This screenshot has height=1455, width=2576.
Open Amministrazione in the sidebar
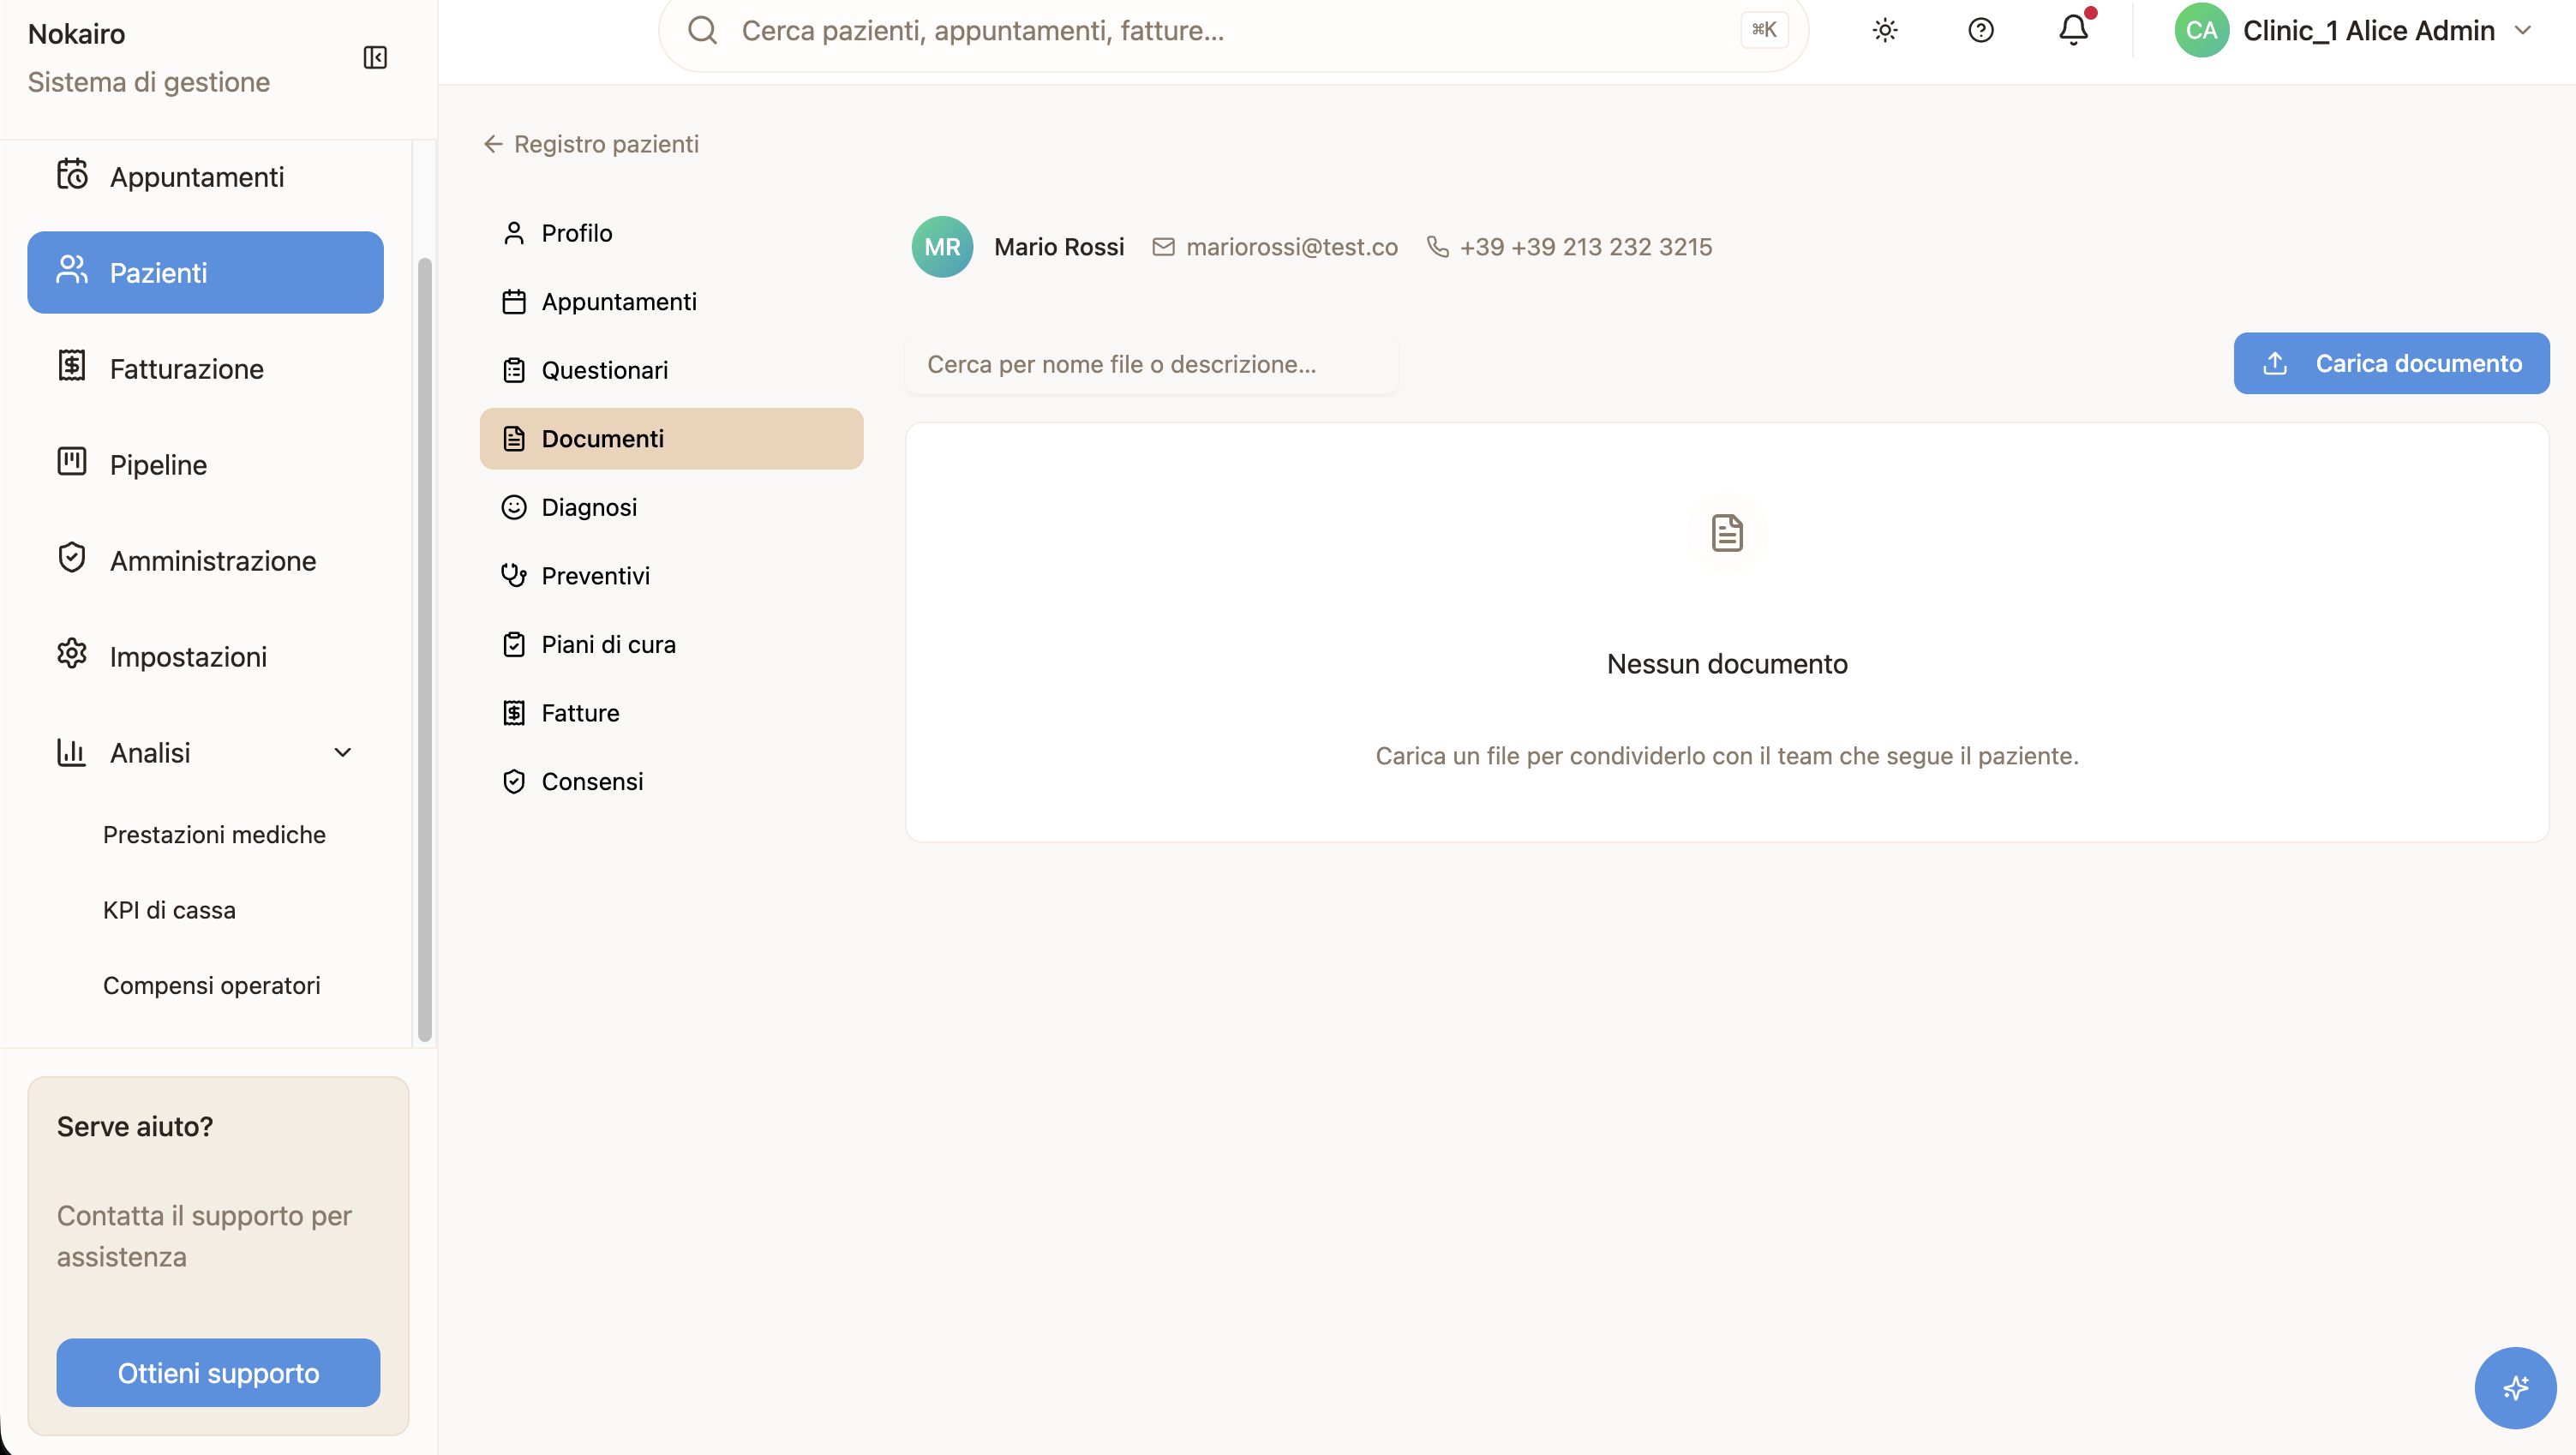click(x=205, y=561)
